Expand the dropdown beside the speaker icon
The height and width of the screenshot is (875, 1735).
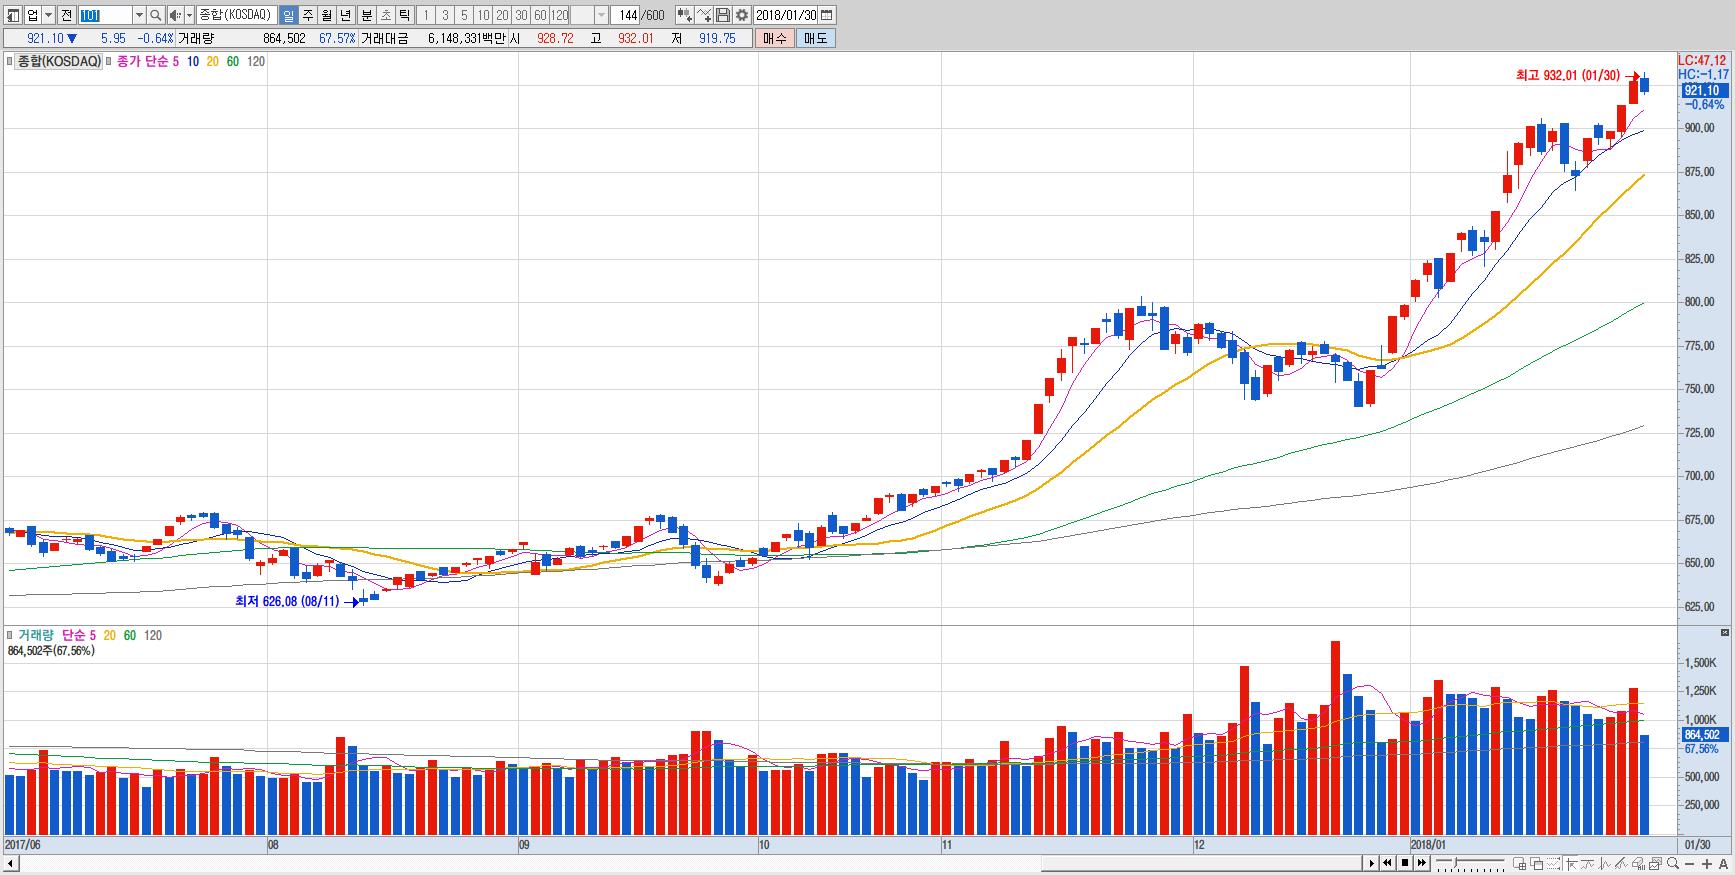(188, 15)
